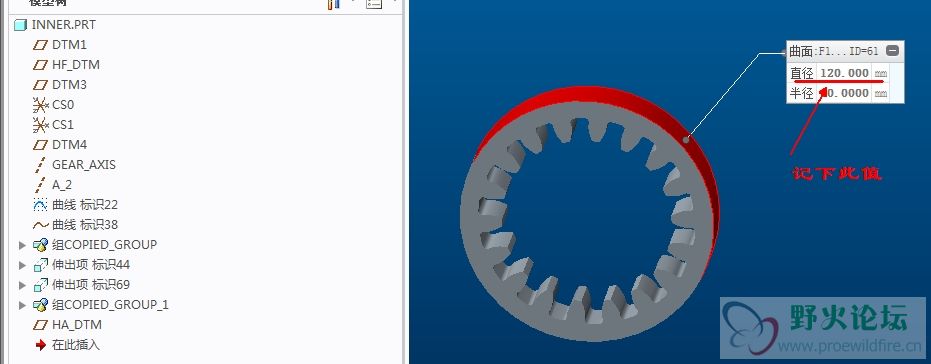This screenshot has width=931, height=364.
Task: Expand the 组COPIED_GROUP tree node
Action: [x=23, y=245]
